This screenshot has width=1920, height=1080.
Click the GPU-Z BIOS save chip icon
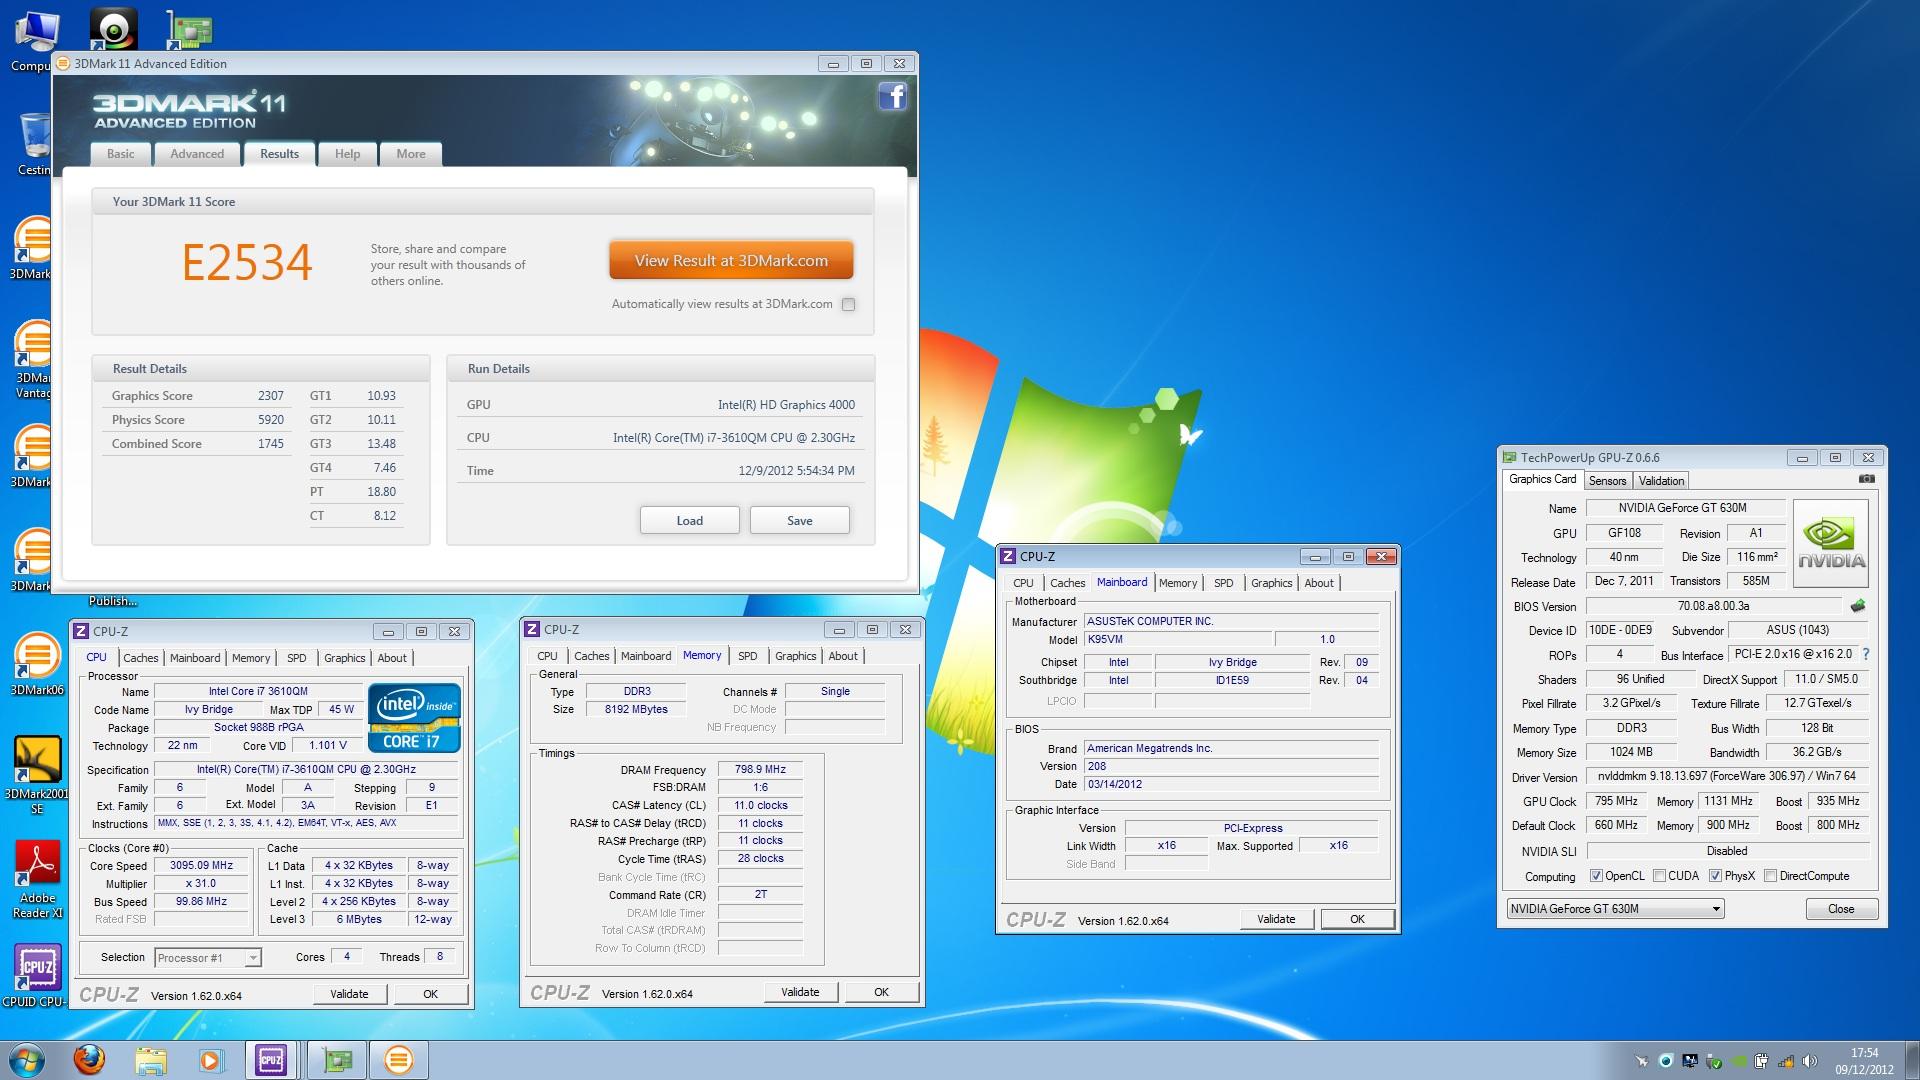pyautogui.click(x=1858, y=606)
